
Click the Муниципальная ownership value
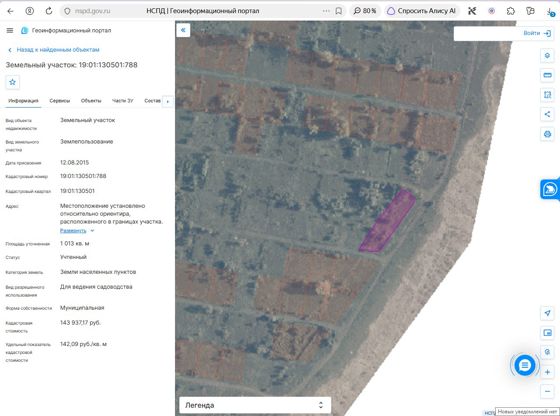(82, 308)
